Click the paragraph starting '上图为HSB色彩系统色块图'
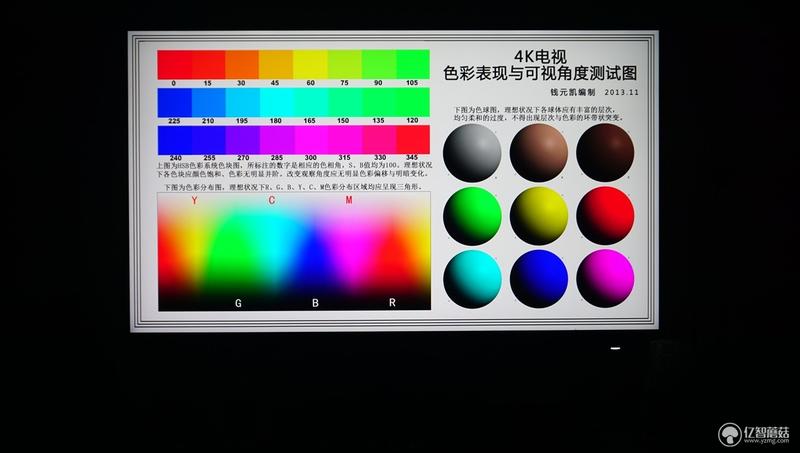The height and width of the screenshot is (453, 800). point(294,170)
